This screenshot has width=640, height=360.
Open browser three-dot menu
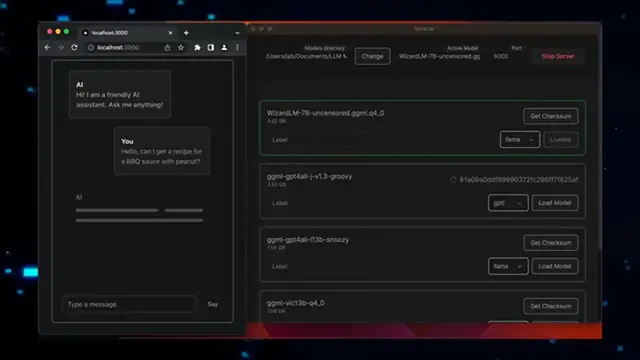pos(238,48)
